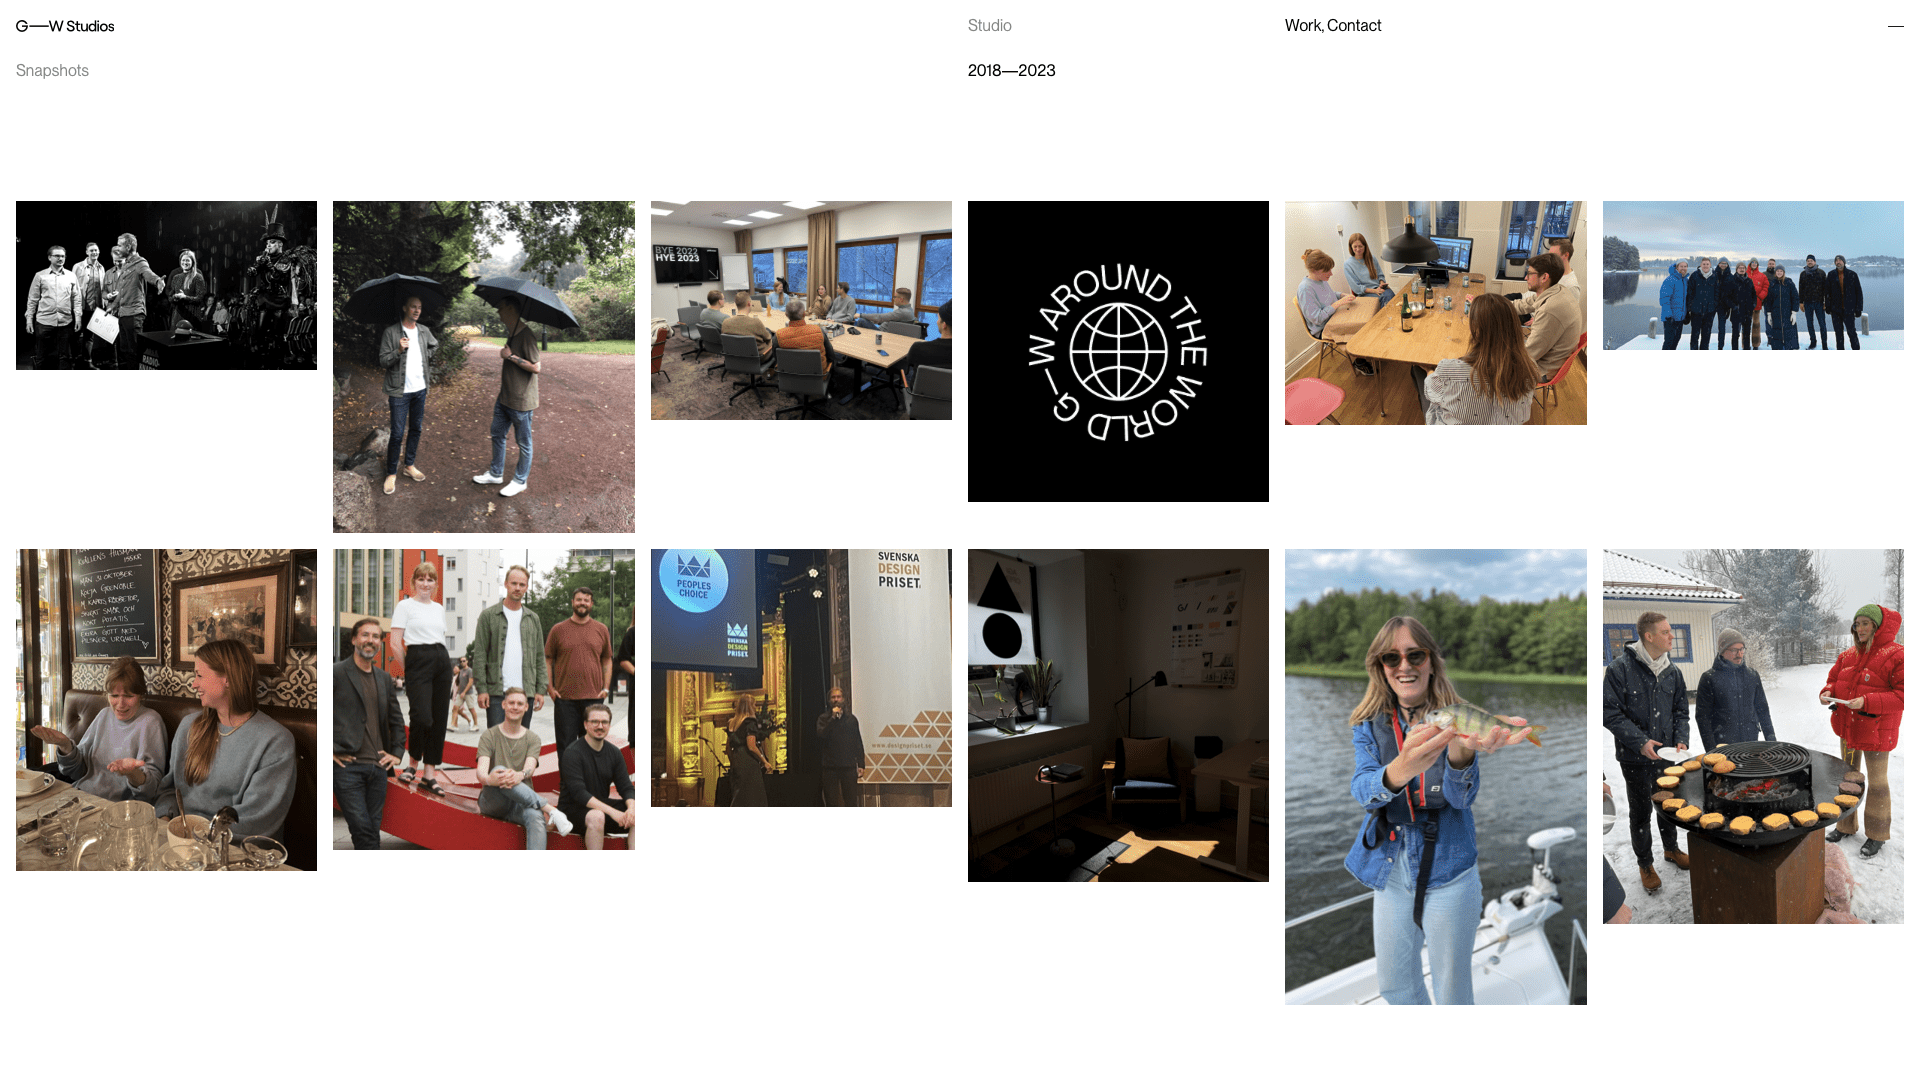This screenshot has height=1080, width=1920.
Task: Click the G—W Studios logo
Action: click(x=65, y=26)
